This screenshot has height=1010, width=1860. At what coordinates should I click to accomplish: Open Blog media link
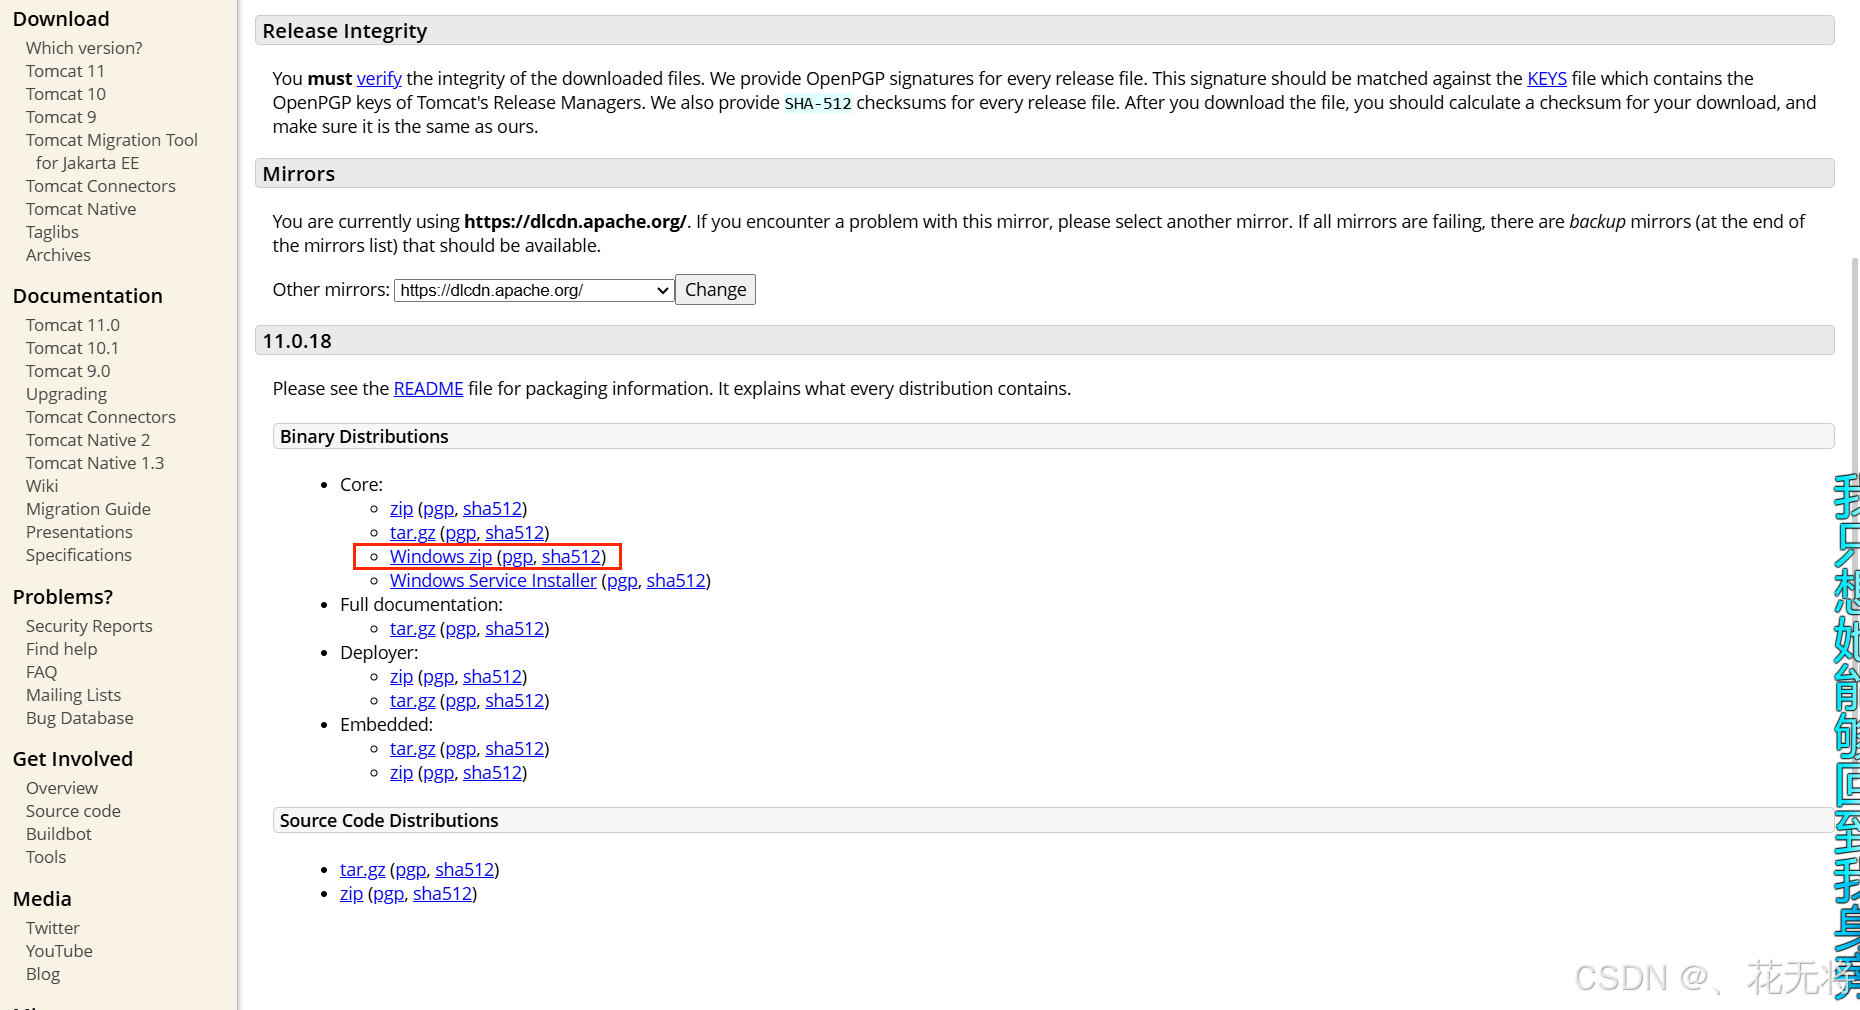point(43,974)
